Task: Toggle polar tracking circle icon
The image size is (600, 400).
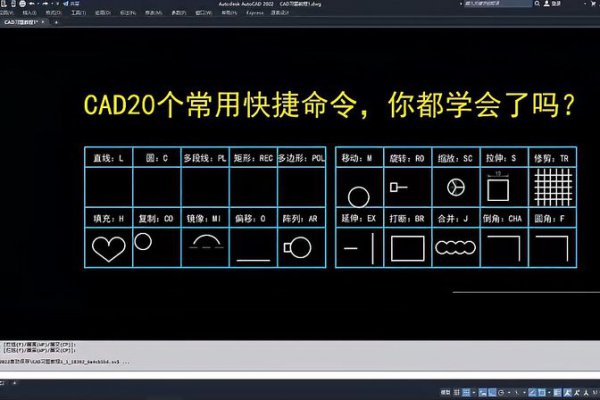Action: tap(501, 392)
